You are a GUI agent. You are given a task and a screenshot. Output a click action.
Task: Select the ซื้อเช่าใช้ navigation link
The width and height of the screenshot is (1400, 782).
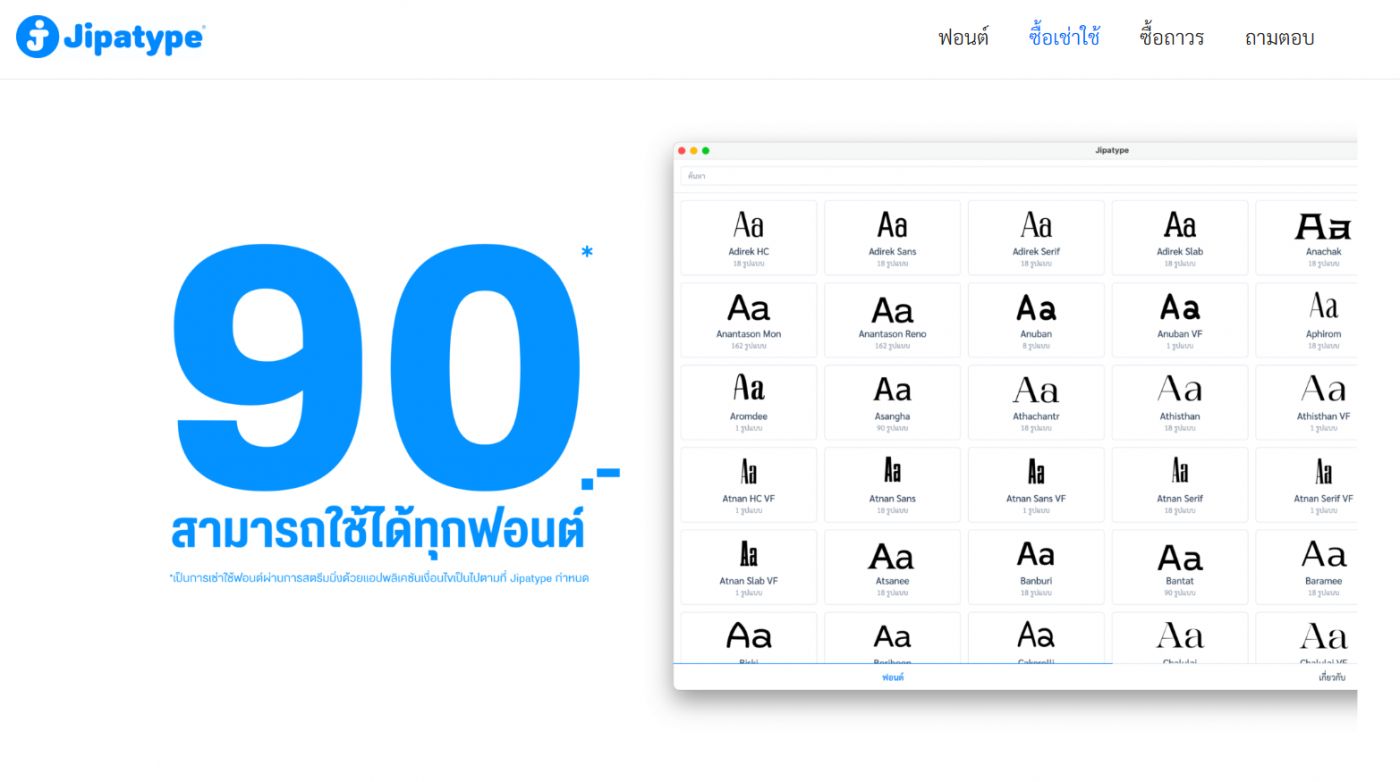(x=1064, y=38)
